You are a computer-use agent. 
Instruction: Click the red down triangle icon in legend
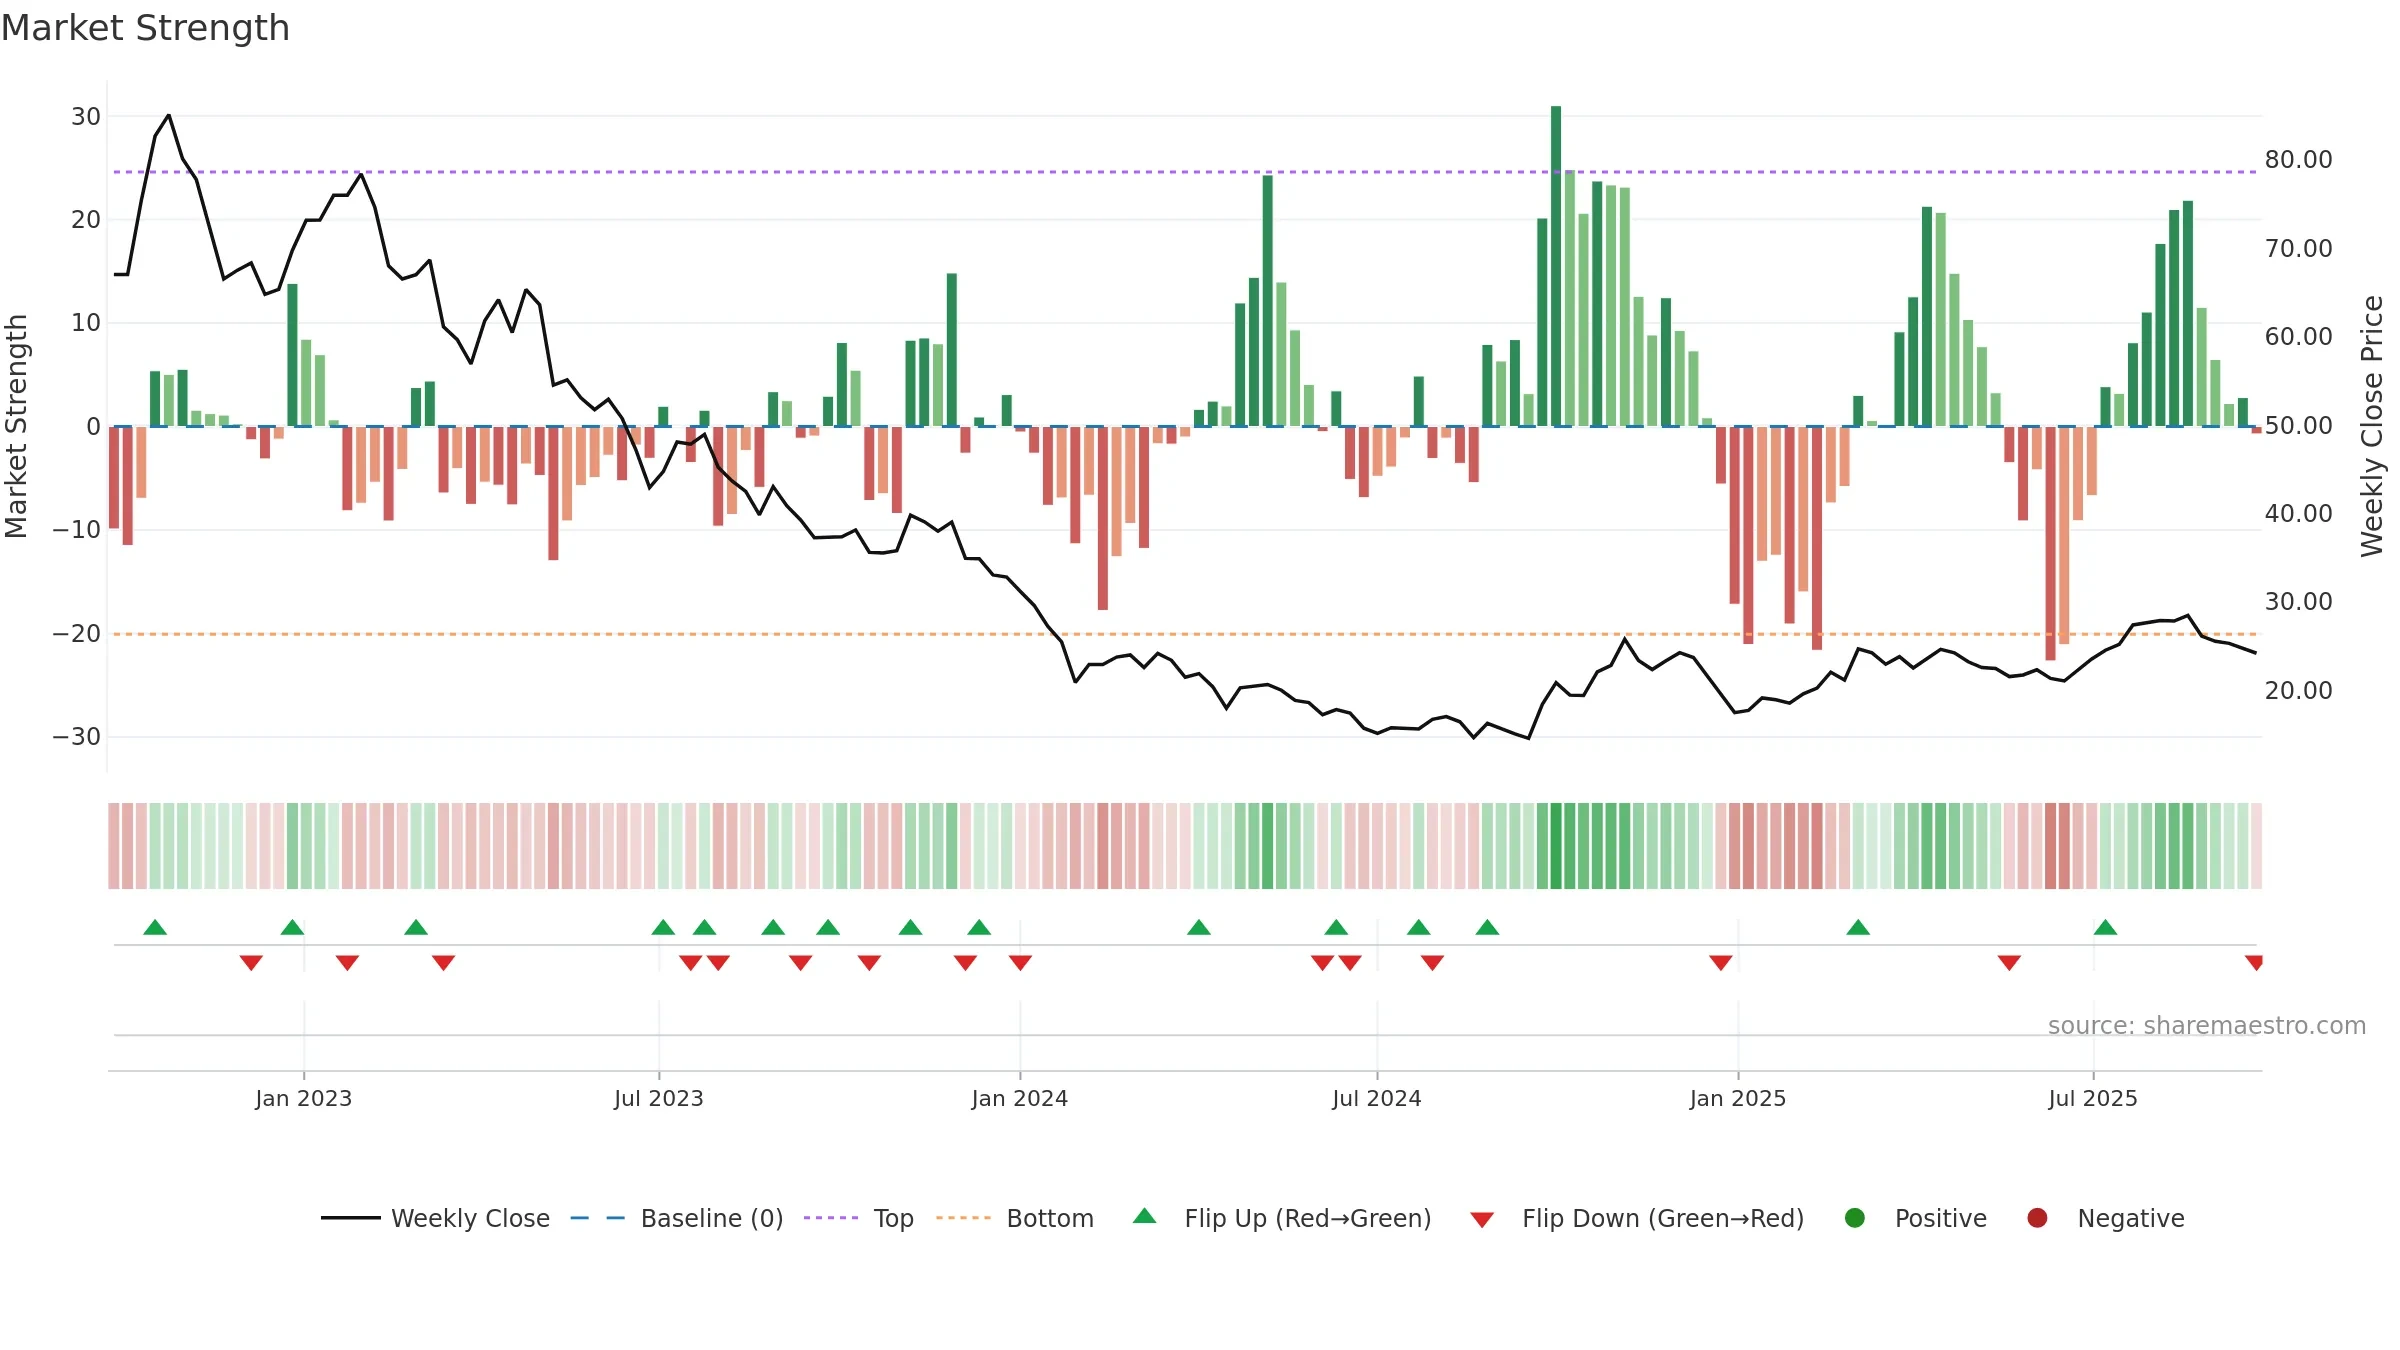(1482, 1220)
